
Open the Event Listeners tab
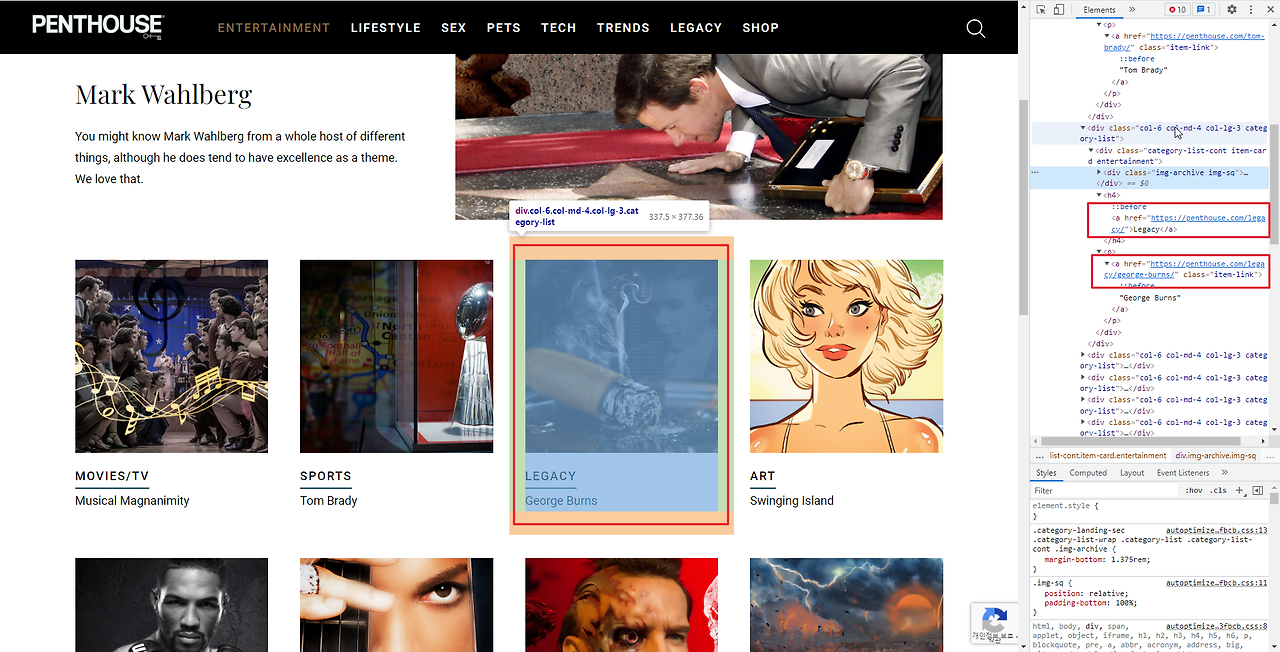pos(1183,473)
